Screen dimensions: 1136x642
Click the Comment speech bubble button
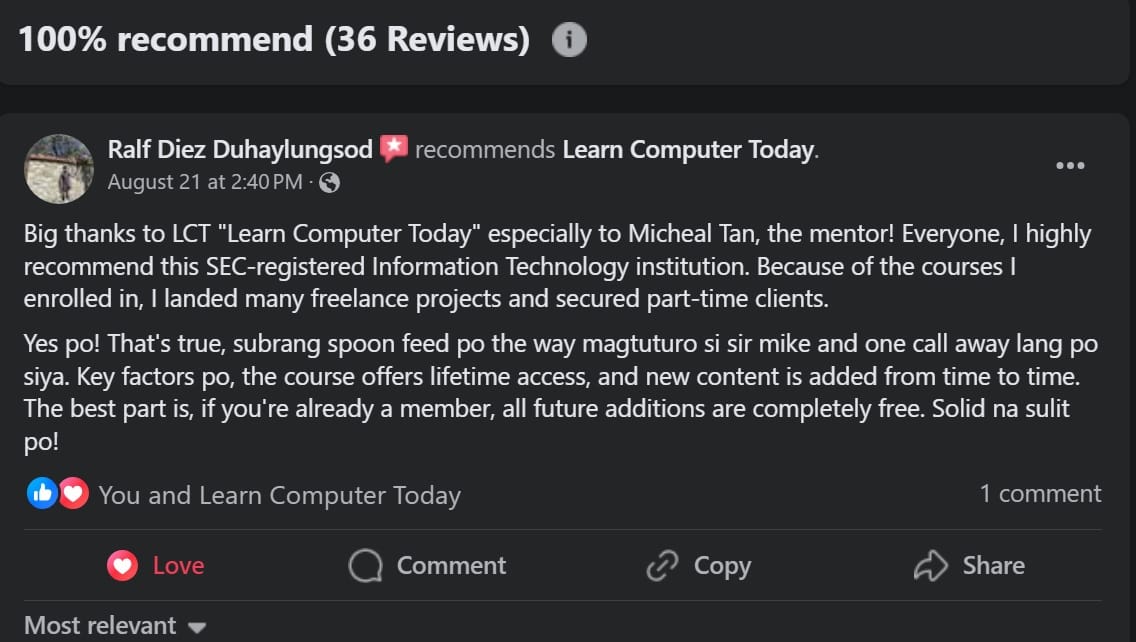(x=428, y=566)
